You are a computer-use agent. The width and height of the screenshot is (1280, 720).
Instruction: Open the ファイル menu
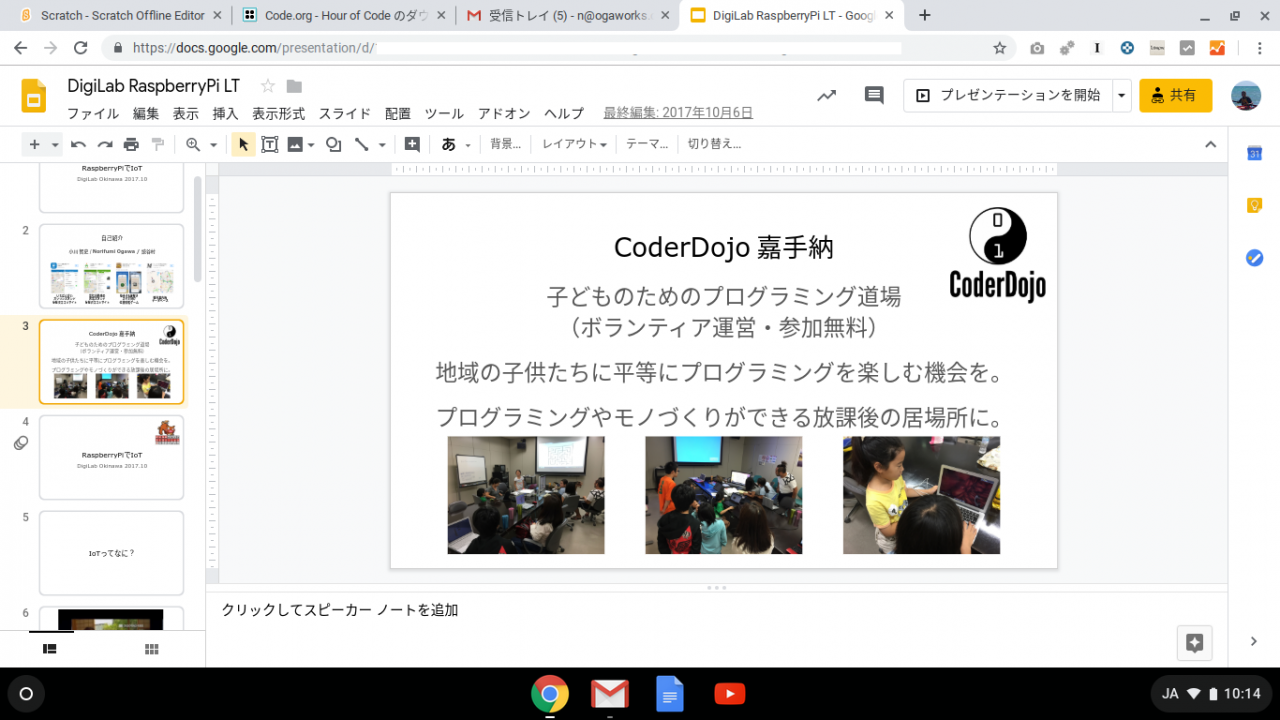(x=93, y=113)
